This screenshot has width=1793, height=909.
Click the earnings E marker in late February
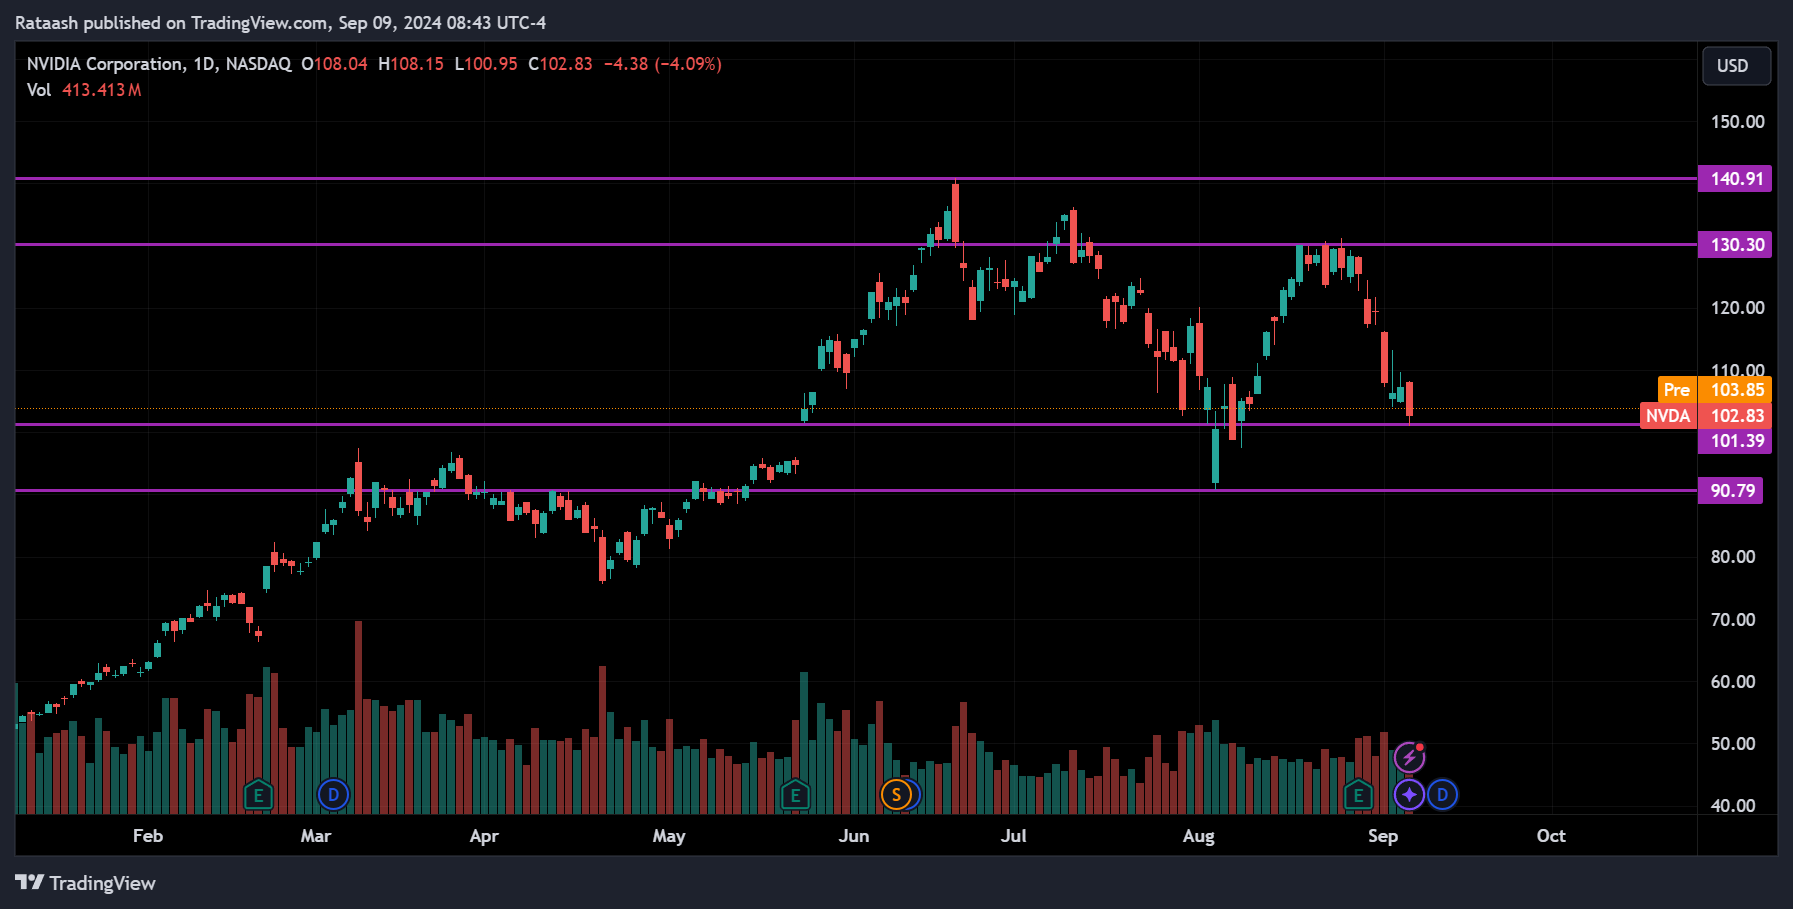tap(258, 795)
